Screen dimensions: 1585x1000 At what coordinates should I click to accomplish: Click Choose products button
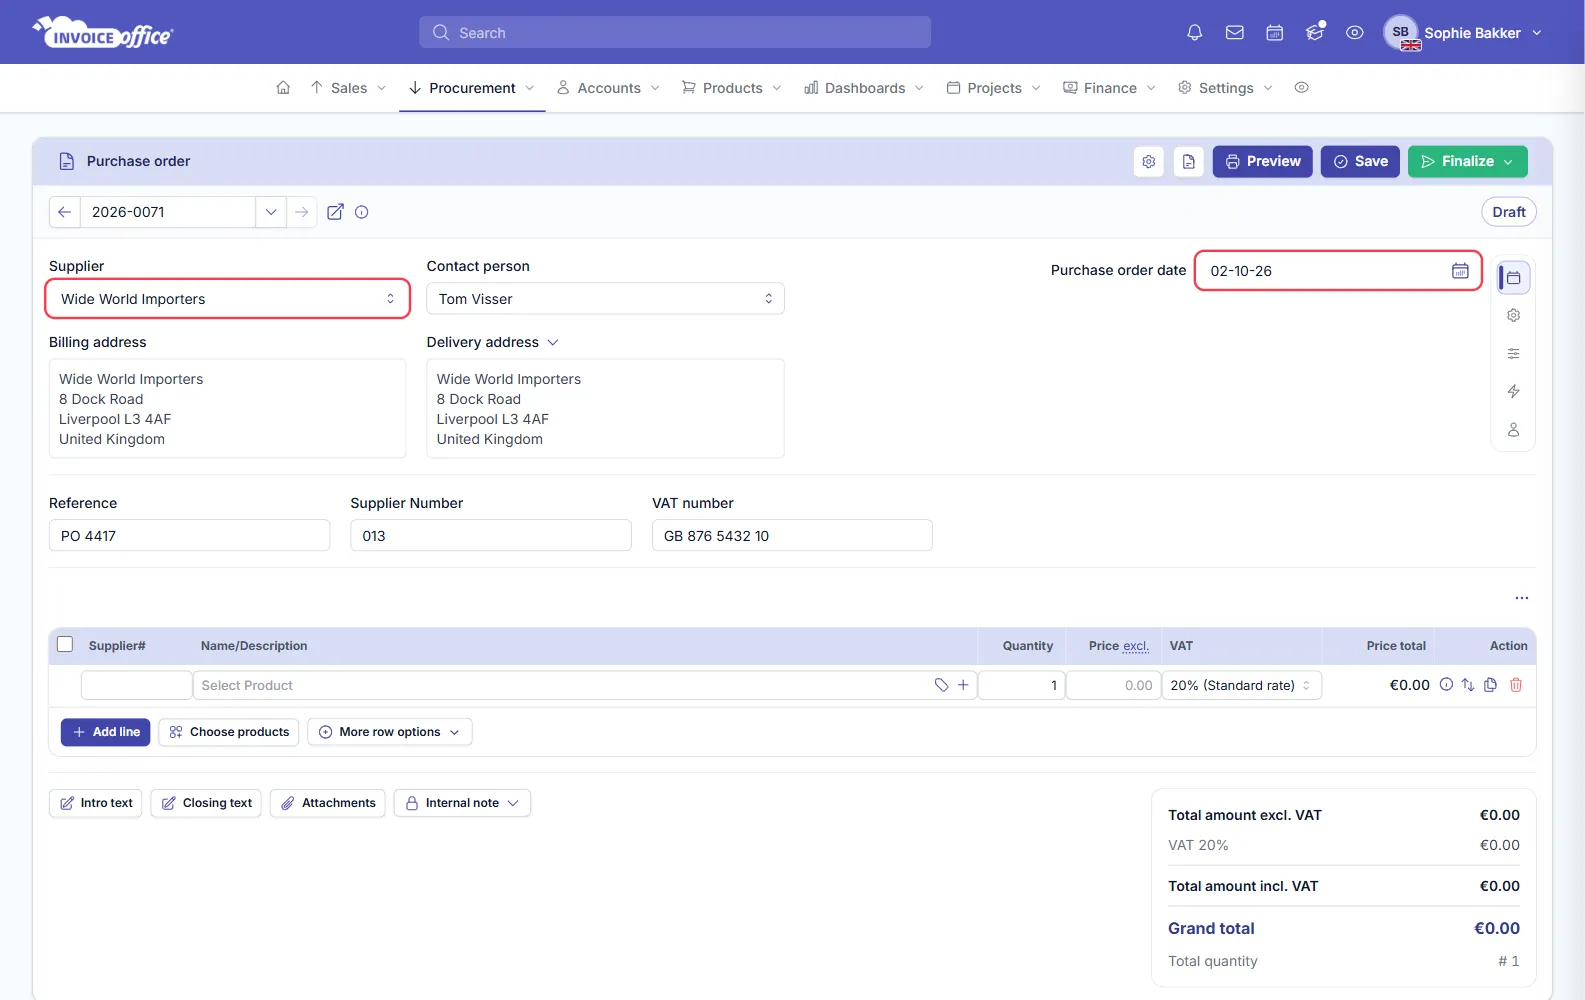click(x=229, y=732)
